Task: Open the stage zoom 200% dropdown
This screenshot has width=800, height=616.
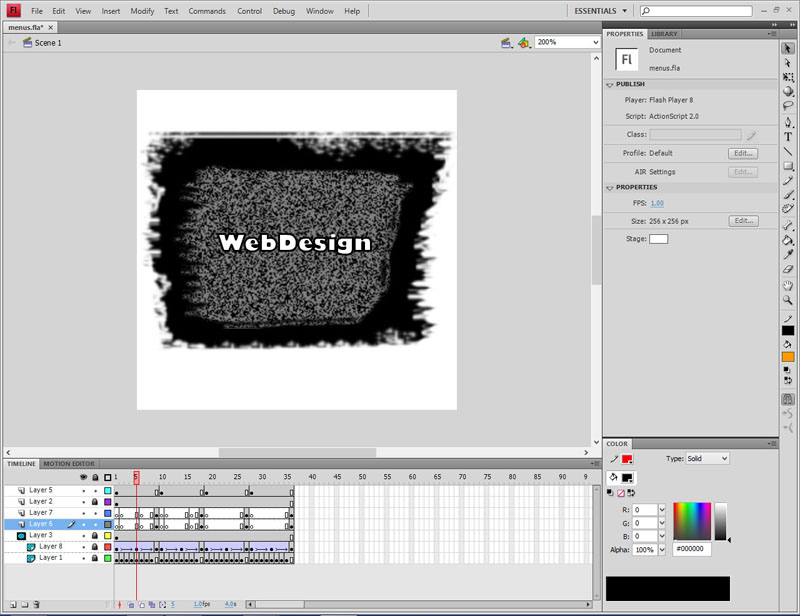Action: tap(566, 43)
